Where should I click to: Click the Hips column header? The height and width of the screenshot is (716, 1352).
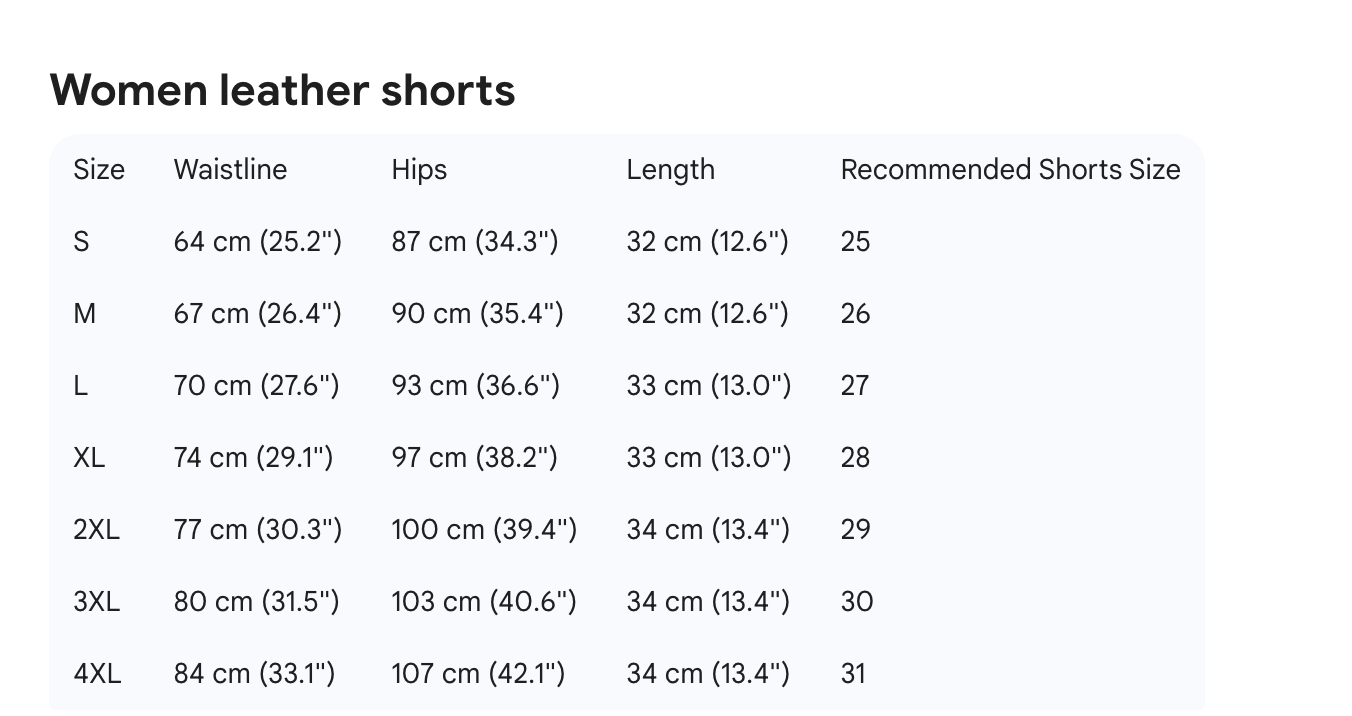pos(419,170)
